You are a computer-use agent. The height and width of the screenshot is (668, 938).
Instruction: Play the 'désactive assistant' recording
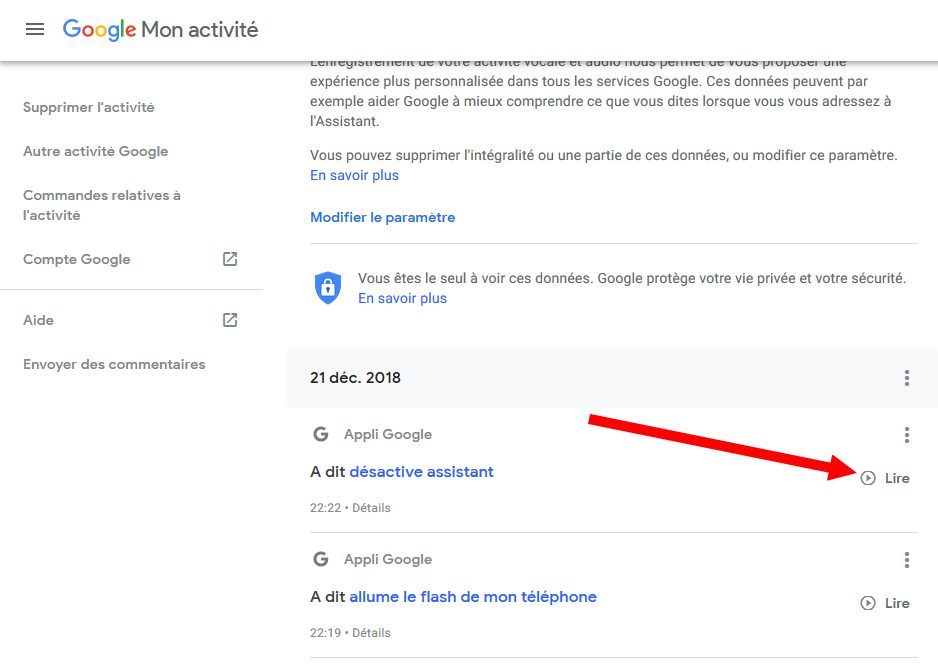[x=885, y=478]
